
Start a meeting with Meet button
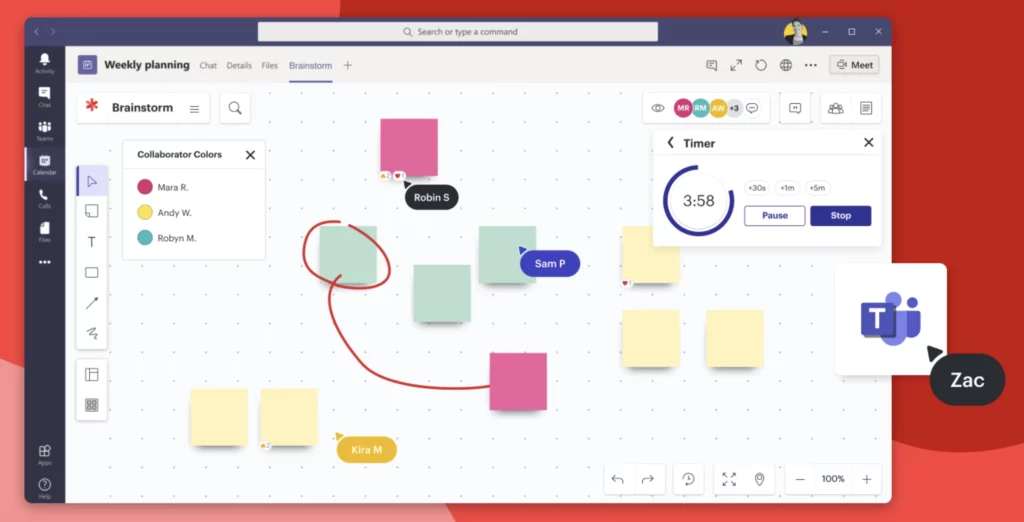tap(854, 65)
